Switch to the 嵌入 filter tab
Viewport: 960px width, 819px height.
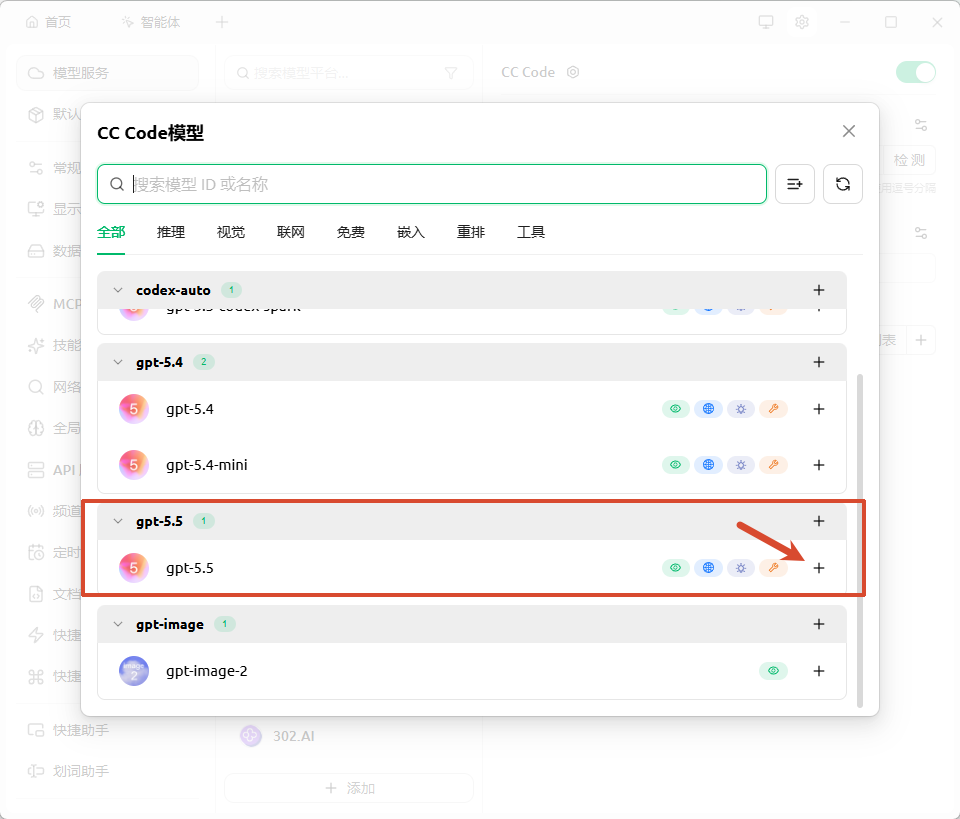(411, 233)
